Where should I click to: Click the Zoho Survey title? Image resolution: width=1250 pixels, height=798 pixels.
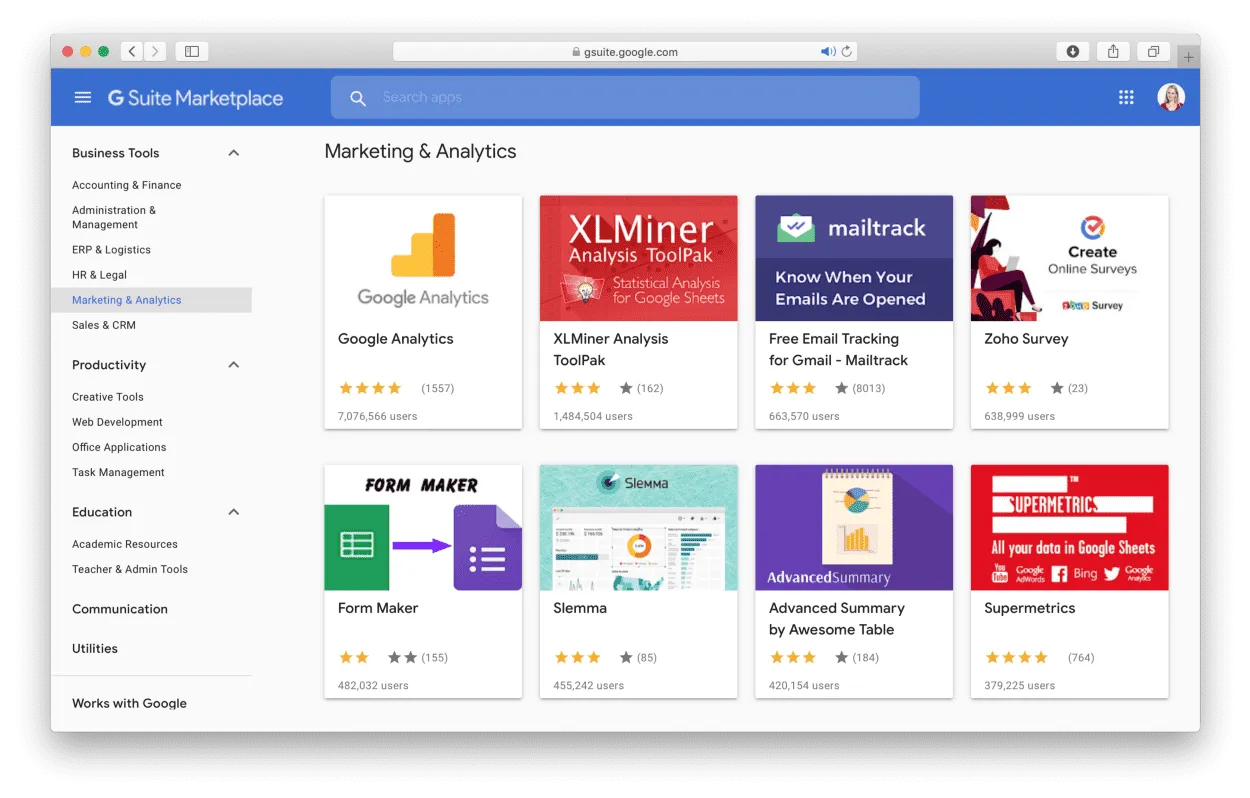pos(1026,339)
